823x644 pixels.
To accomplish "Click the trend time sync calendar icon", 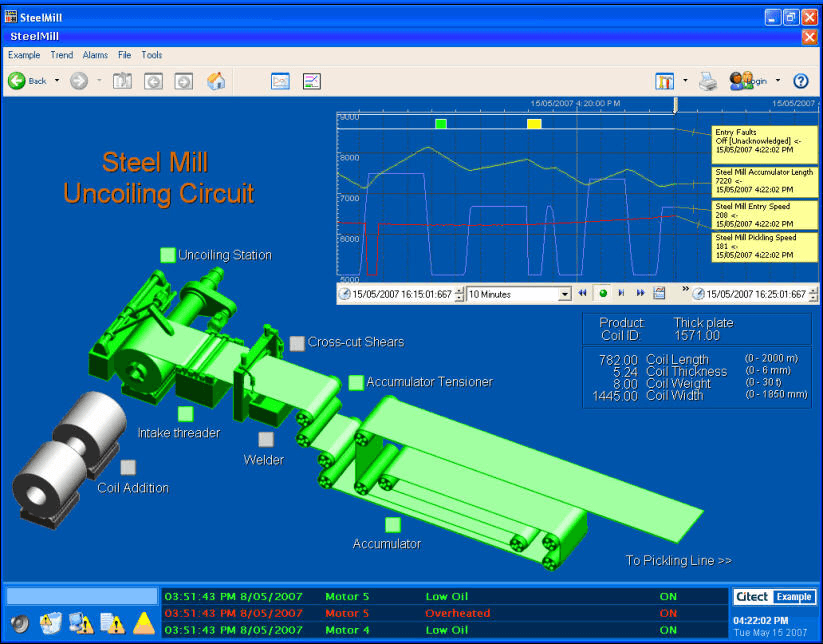I will 659,293.
